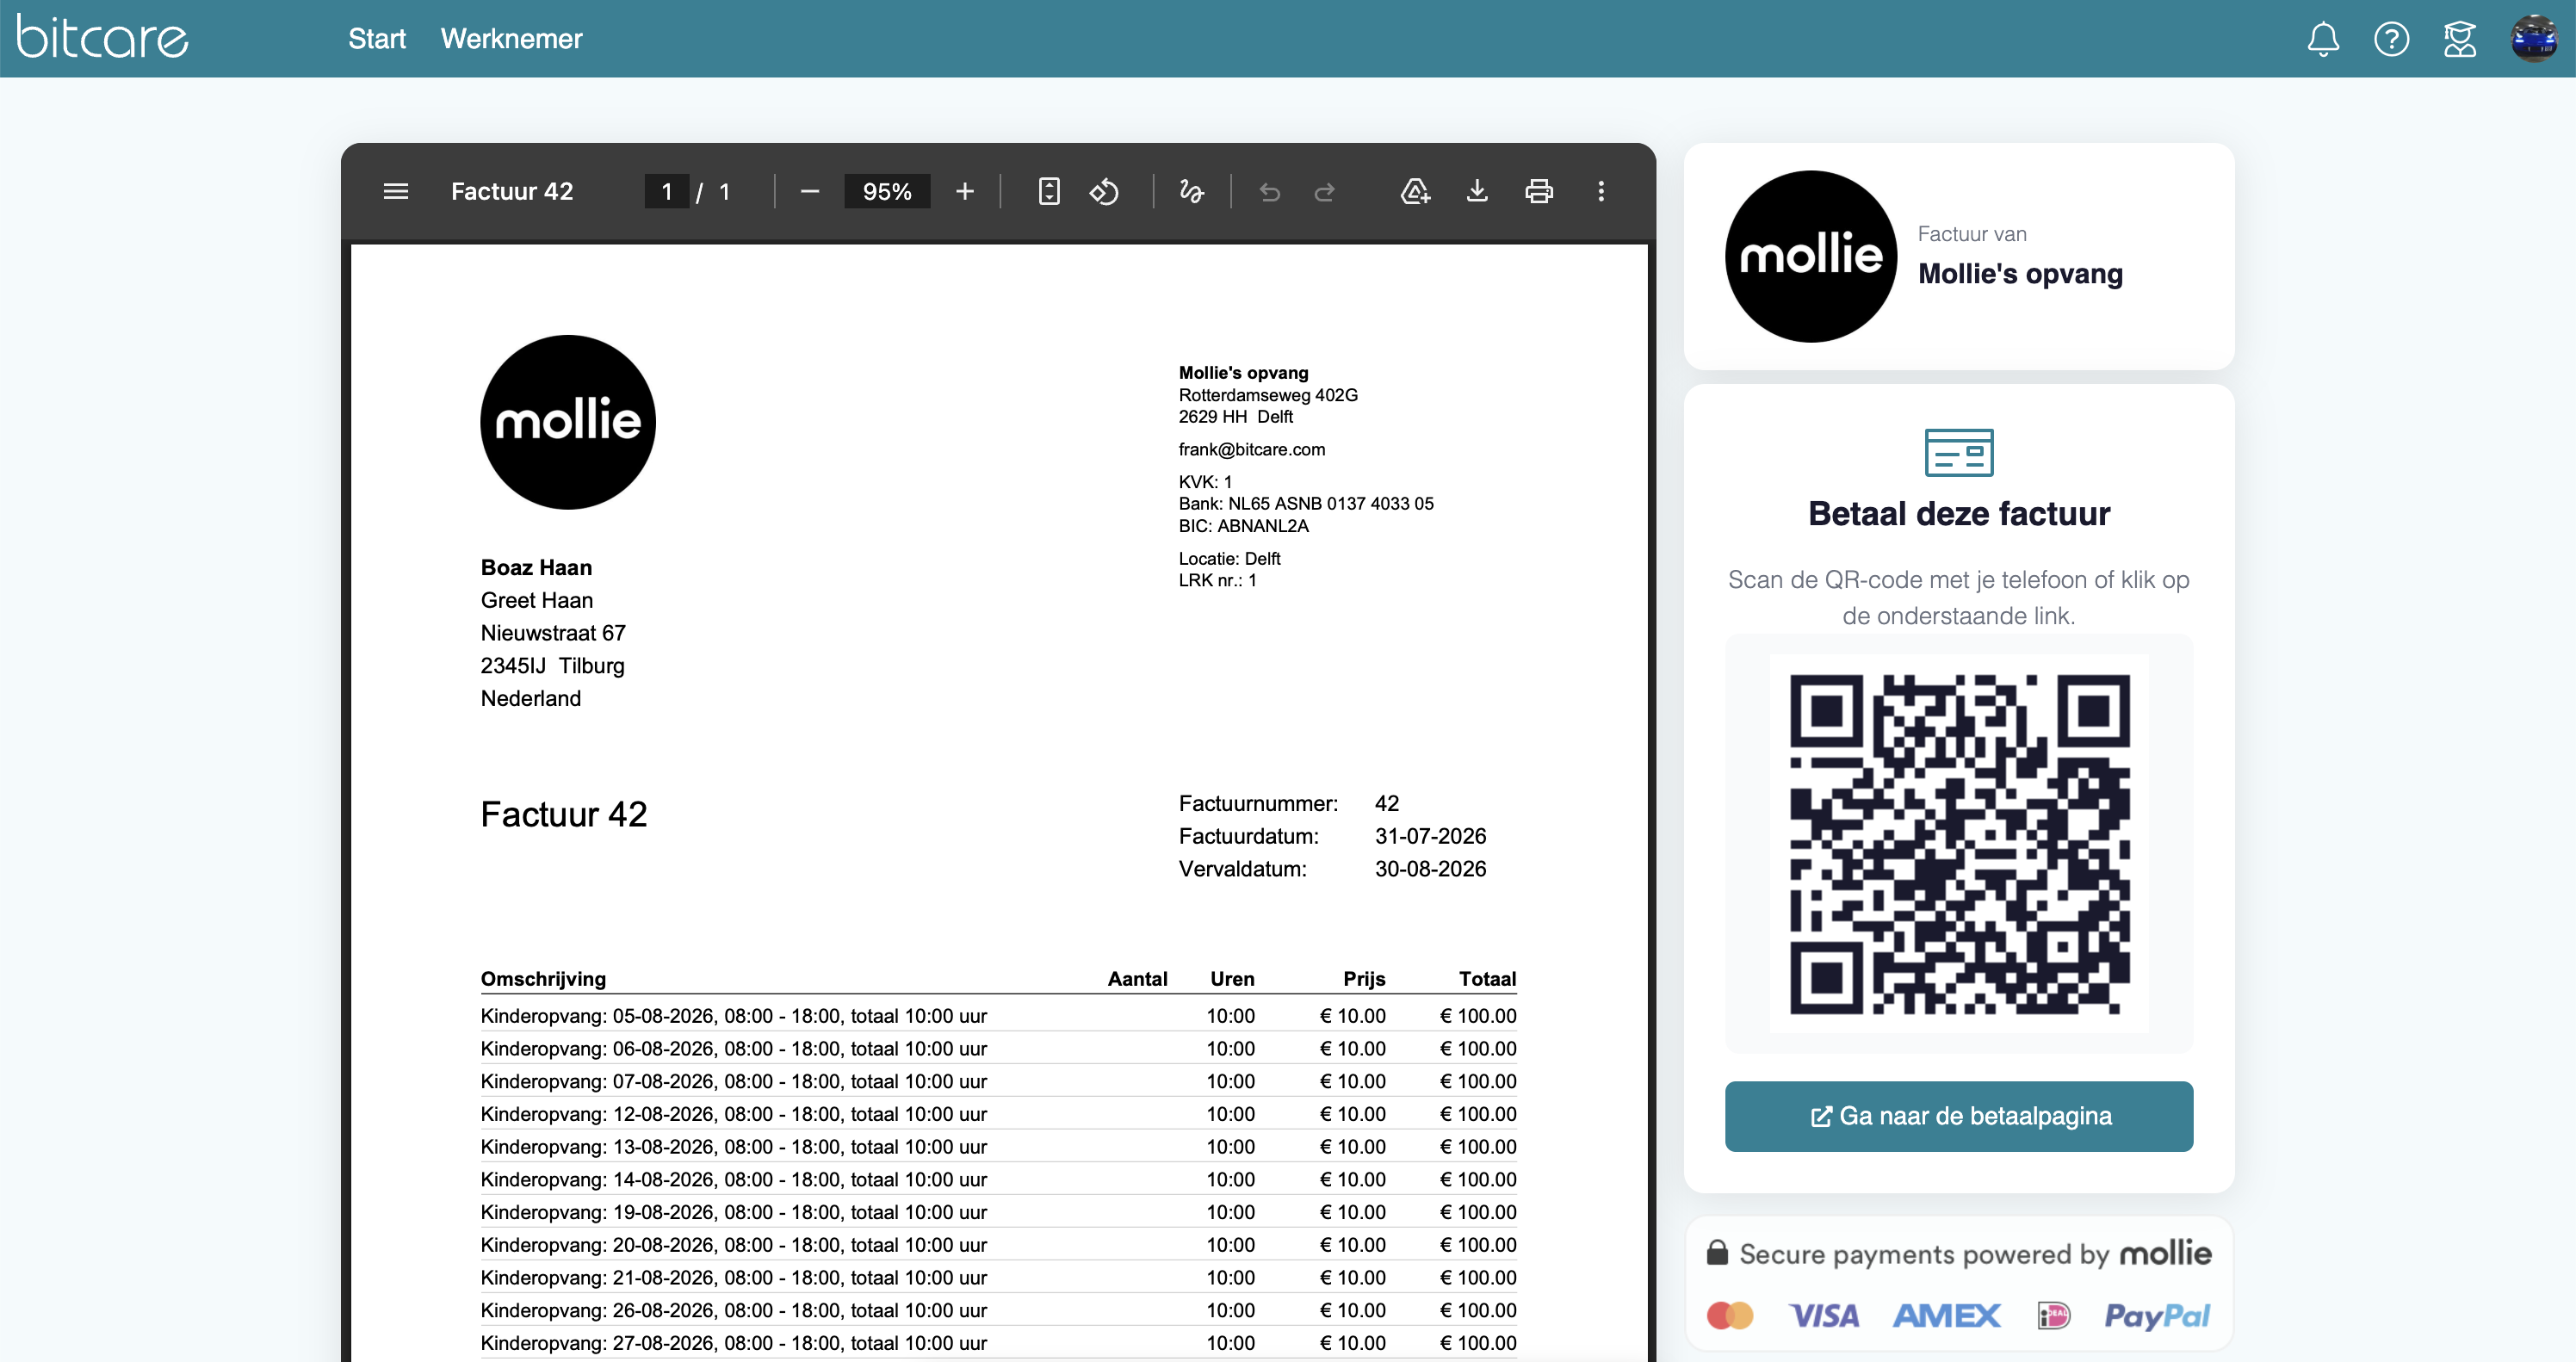
Task: Click the 'Uren' column header
Action: click(1232, 979)
